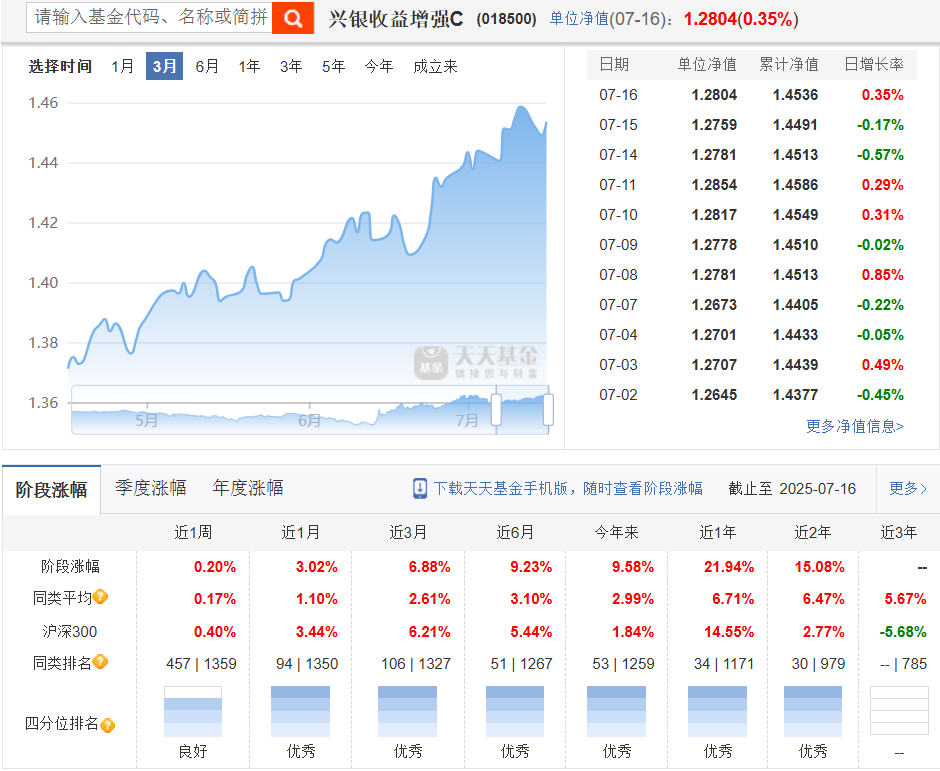Select the 6月 time range
The image size is (940, 771).
pyautogui.click(x=207, y=66)
